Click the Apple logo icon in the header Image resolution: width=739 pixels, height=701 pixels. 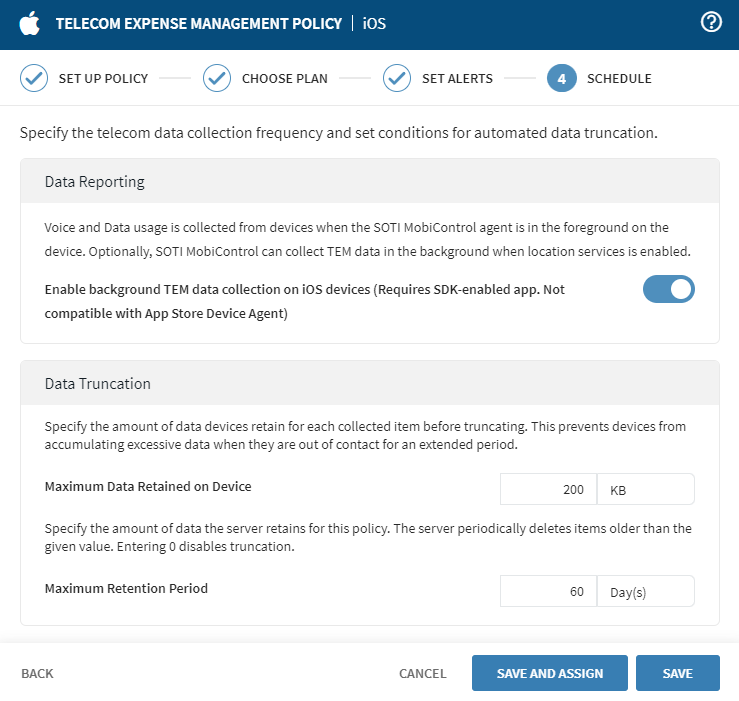click(30, 23)
